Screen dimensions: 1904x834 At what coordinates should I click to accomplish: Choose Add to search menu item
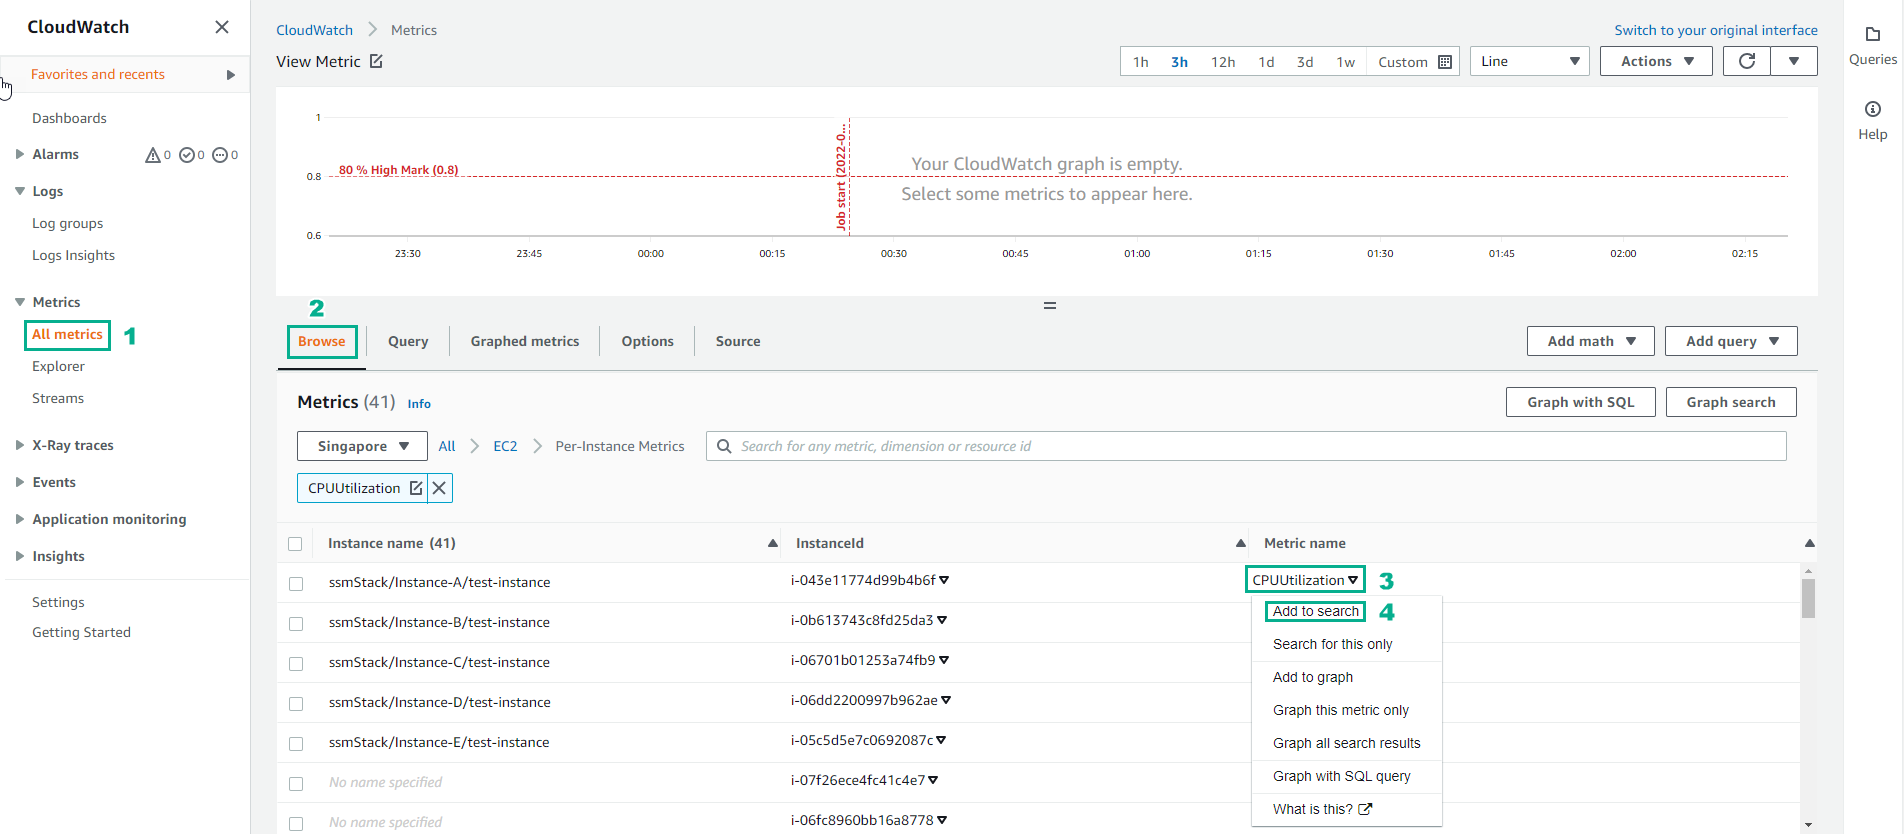tap(1316, 611)
